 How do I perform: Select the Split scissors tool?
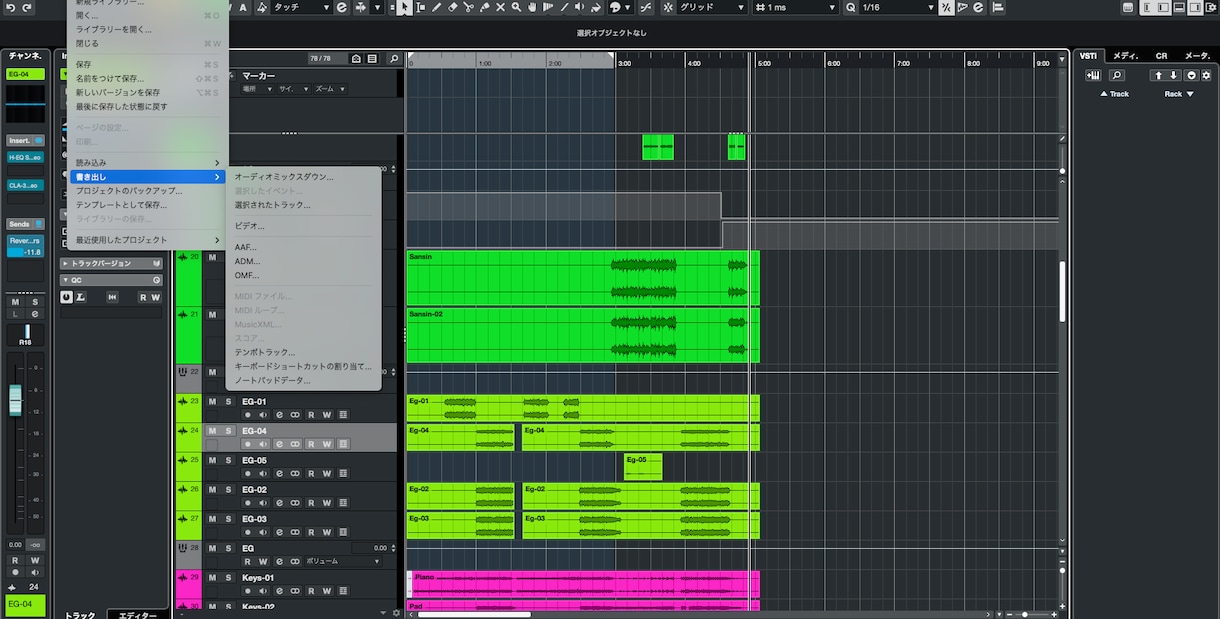tap(468, 7)
